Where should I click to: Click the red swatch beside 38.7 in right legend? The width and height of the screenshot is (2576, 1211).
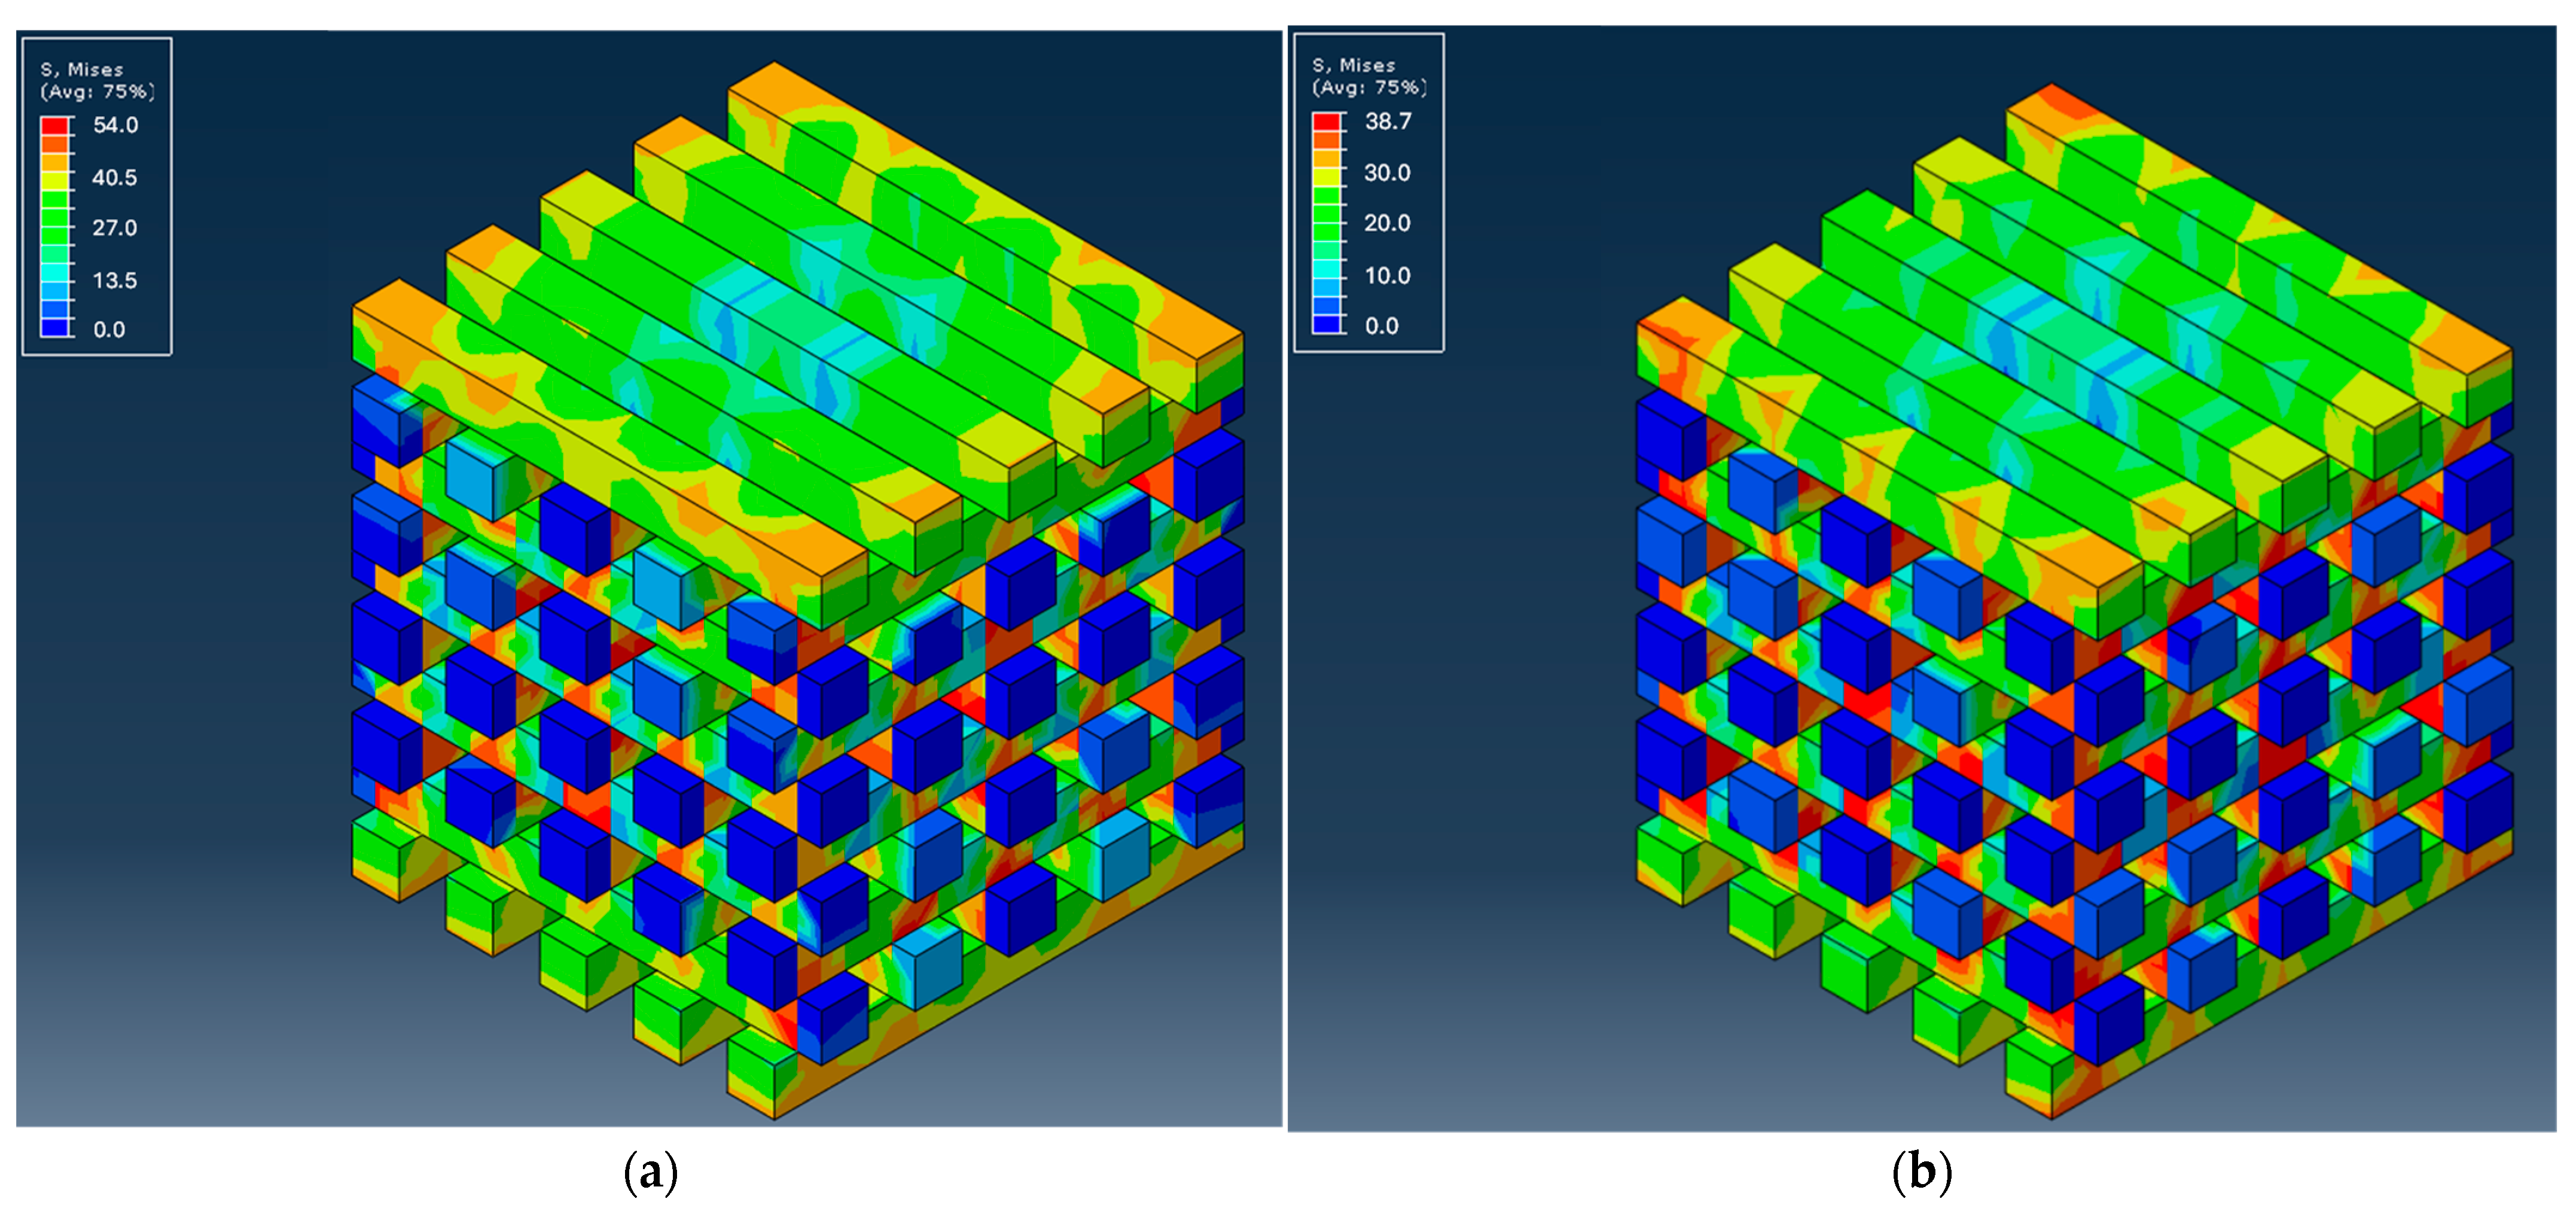pos(1327,122)
